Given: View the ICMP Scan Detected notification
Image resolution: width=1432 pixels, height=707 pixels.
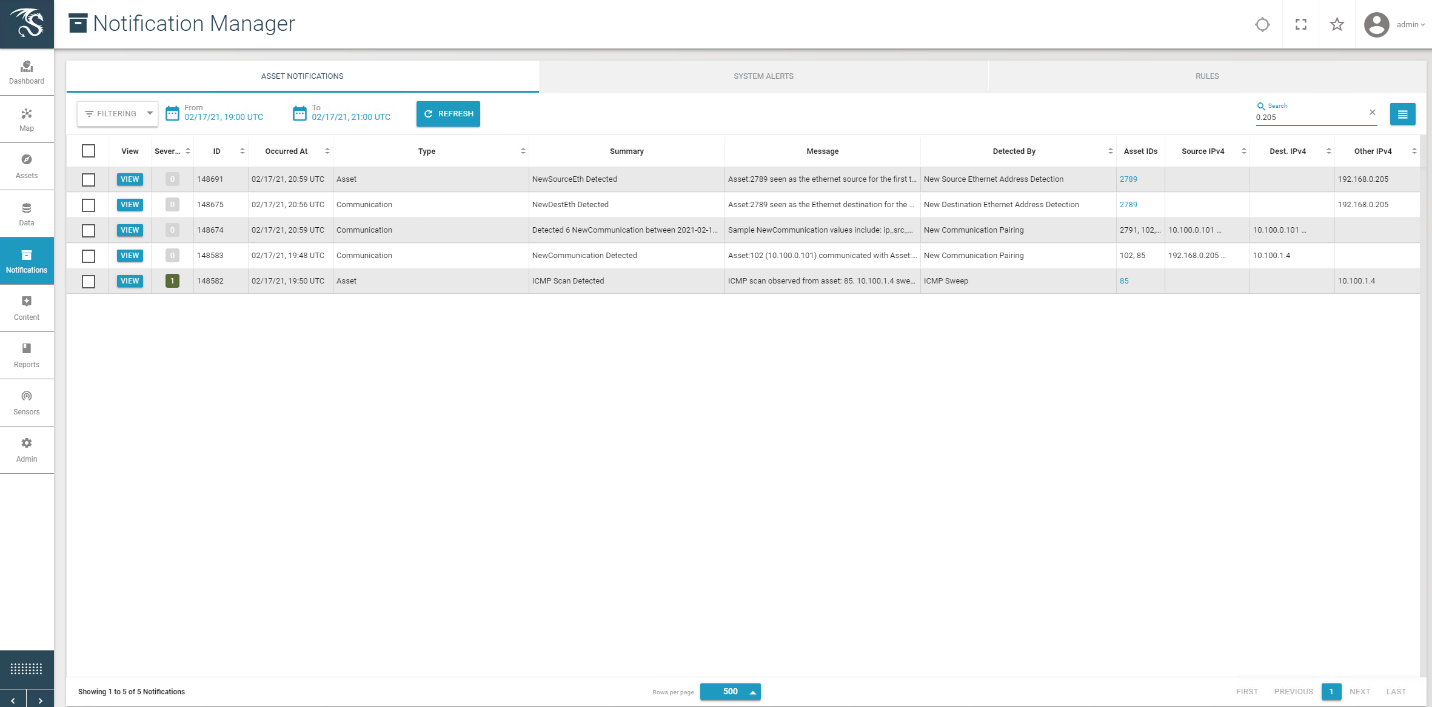Looking at the screenshot, I should point(130,281).
